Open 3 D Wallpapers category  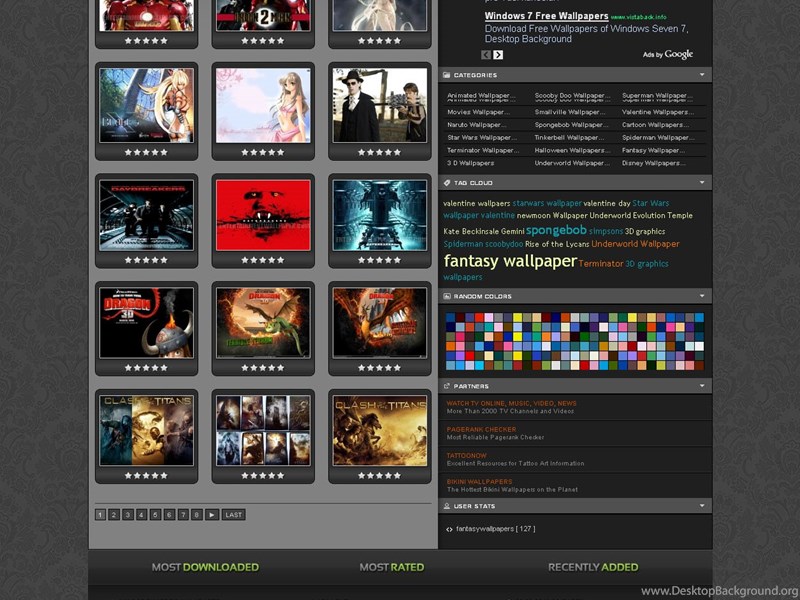tap(470, 163)
